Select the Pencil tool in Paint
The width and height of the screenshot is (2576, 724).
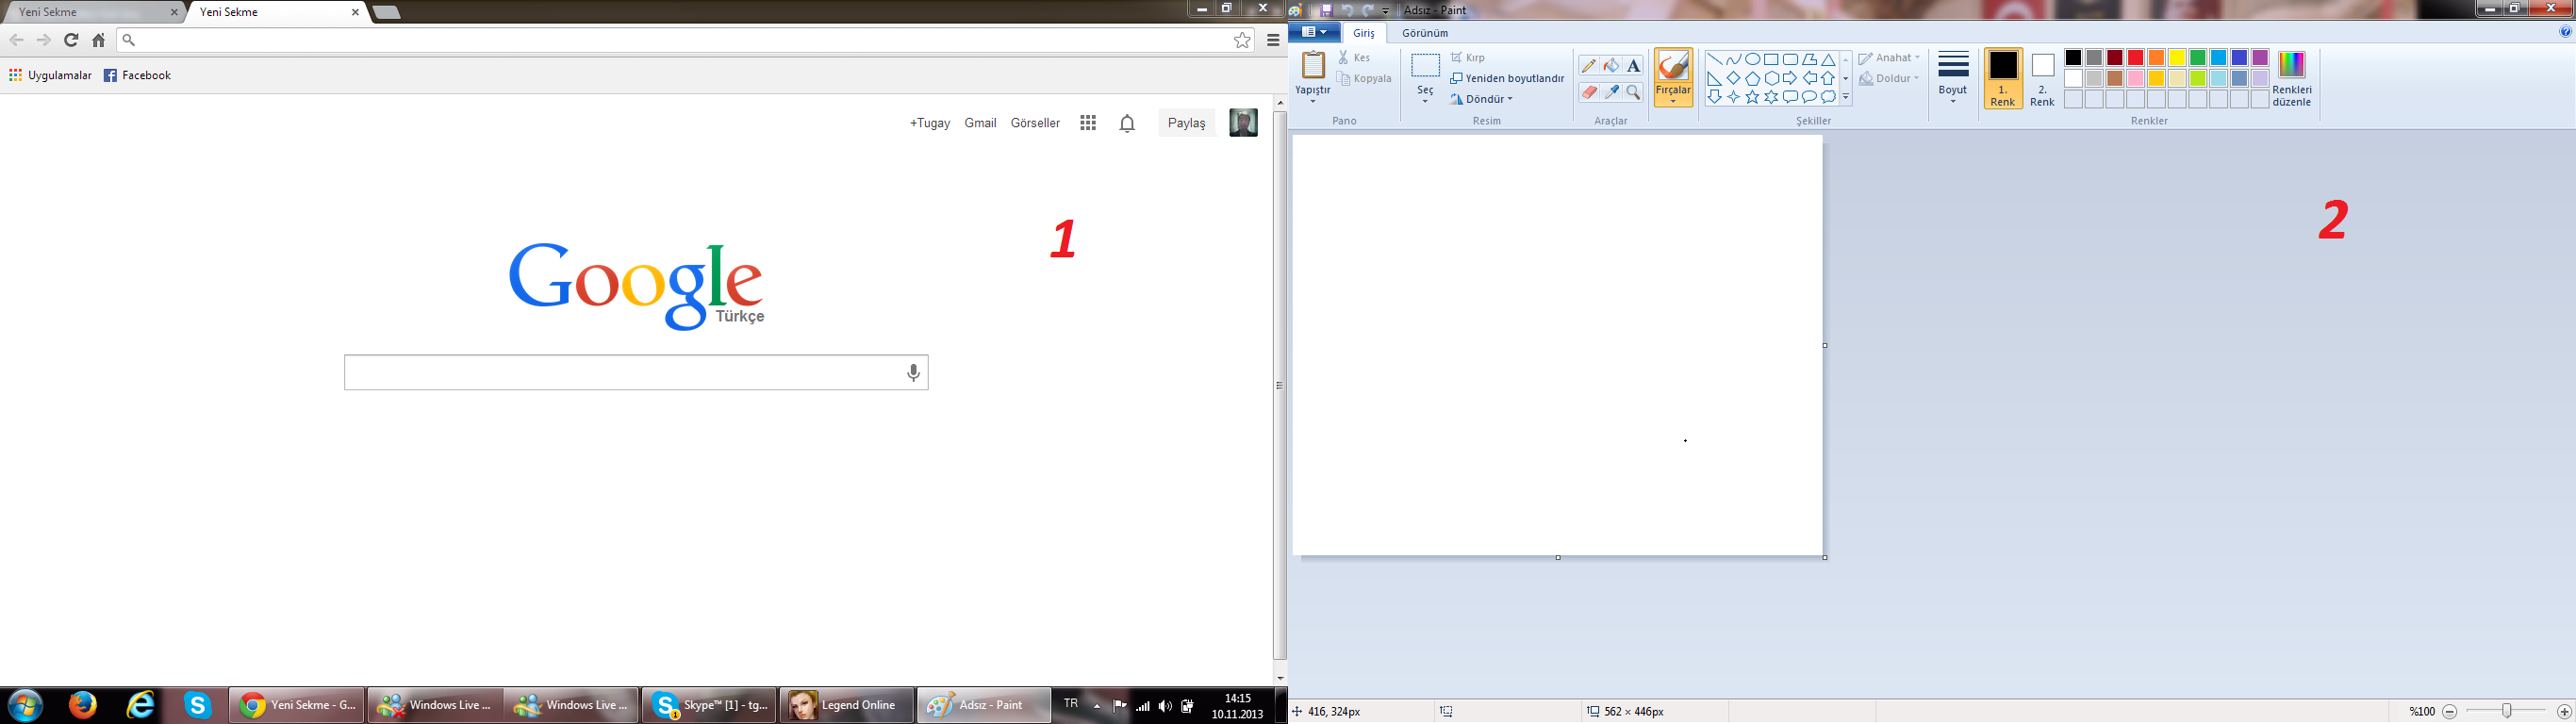point(1589,66)
